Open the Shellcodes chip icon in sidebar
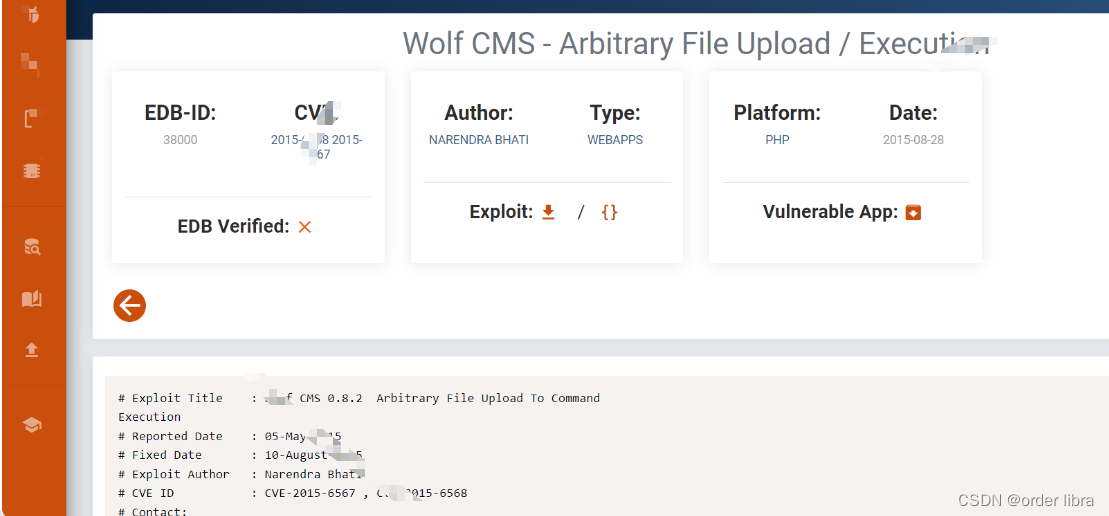 tap(31, 171)
